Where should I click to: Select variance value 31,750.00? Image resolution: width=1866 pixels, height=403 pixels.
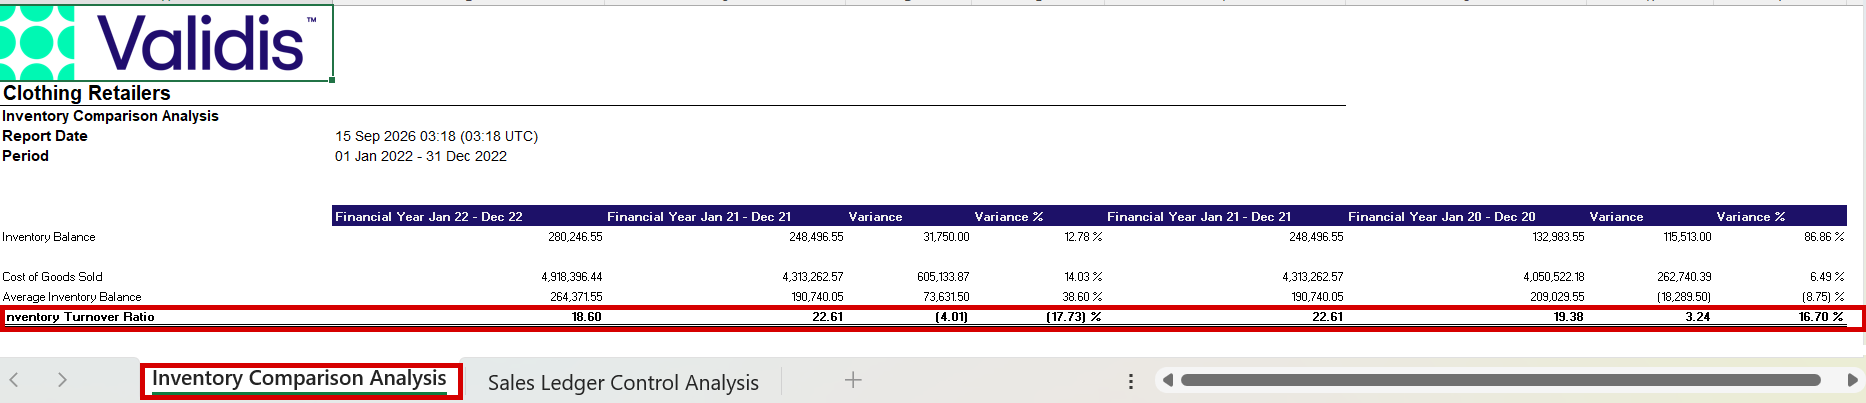coord(946,237)
